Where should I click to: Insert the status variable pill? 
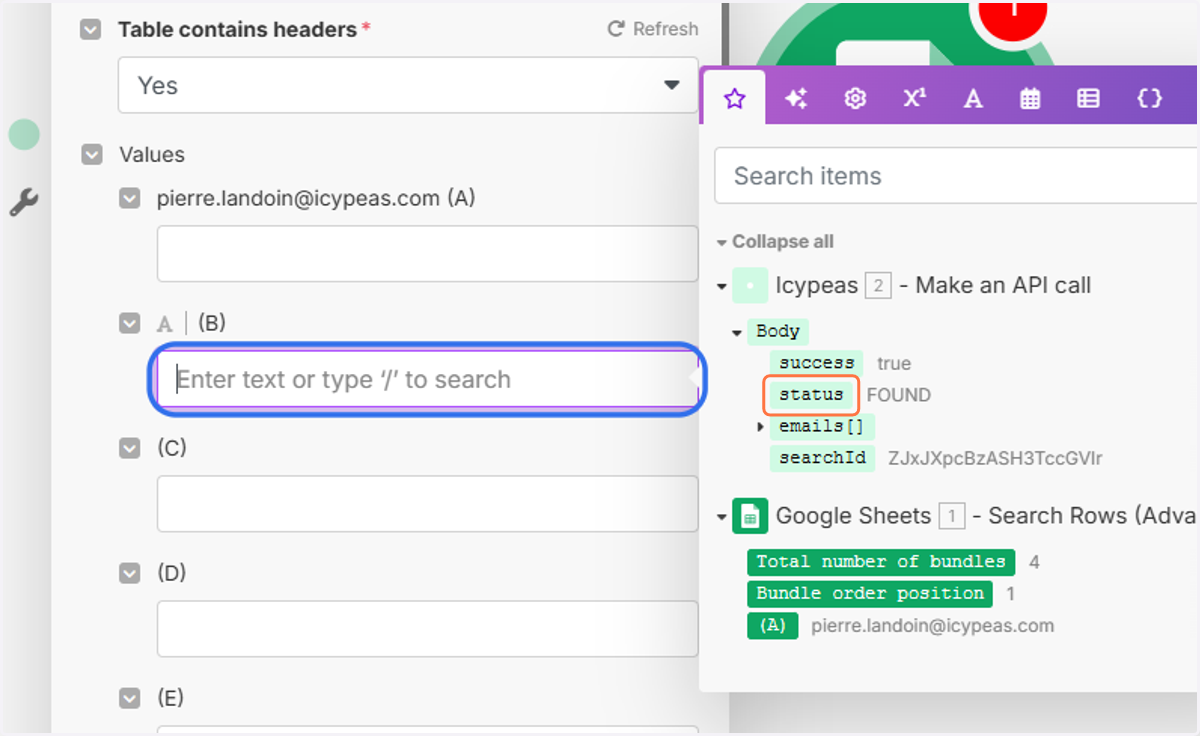tap(811, 395)
